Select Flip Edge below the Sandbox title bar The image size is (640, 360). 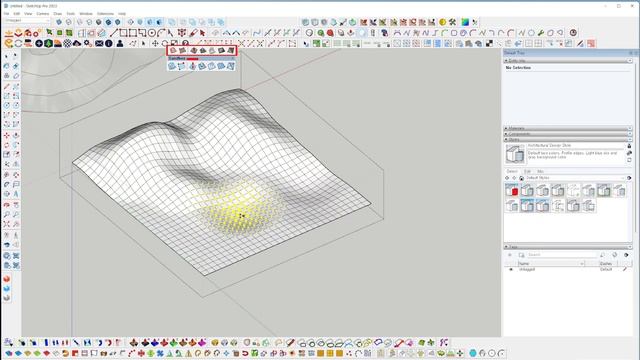click(231, 66)
